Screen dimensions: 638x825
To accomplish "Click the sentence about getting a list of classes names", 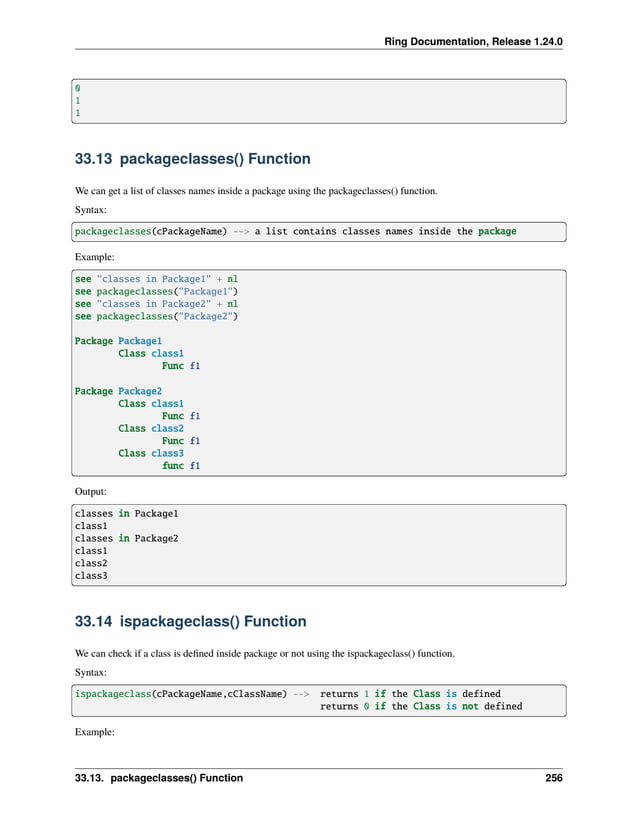I will (x=256, y=191).
